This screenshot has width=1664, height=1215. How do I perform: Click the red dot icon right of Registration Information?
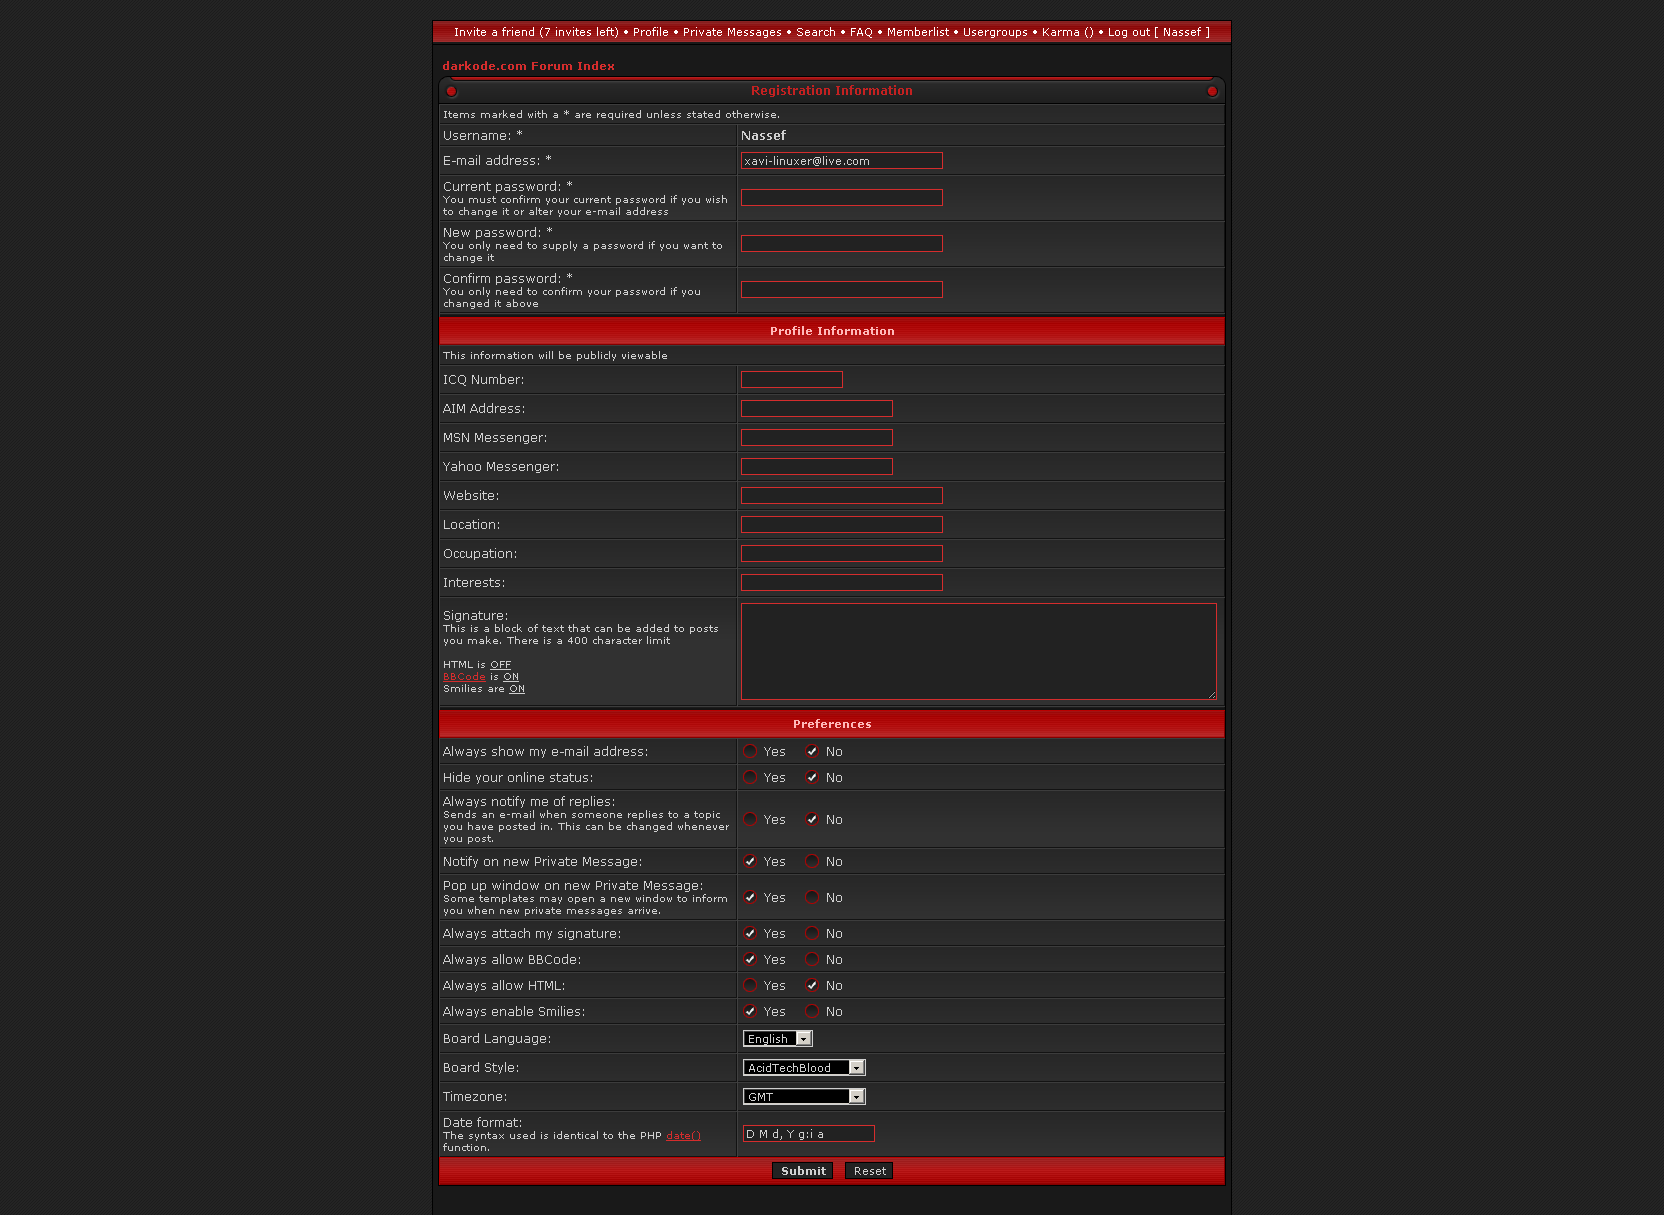pyautogui.click(x=1212, y=91)
